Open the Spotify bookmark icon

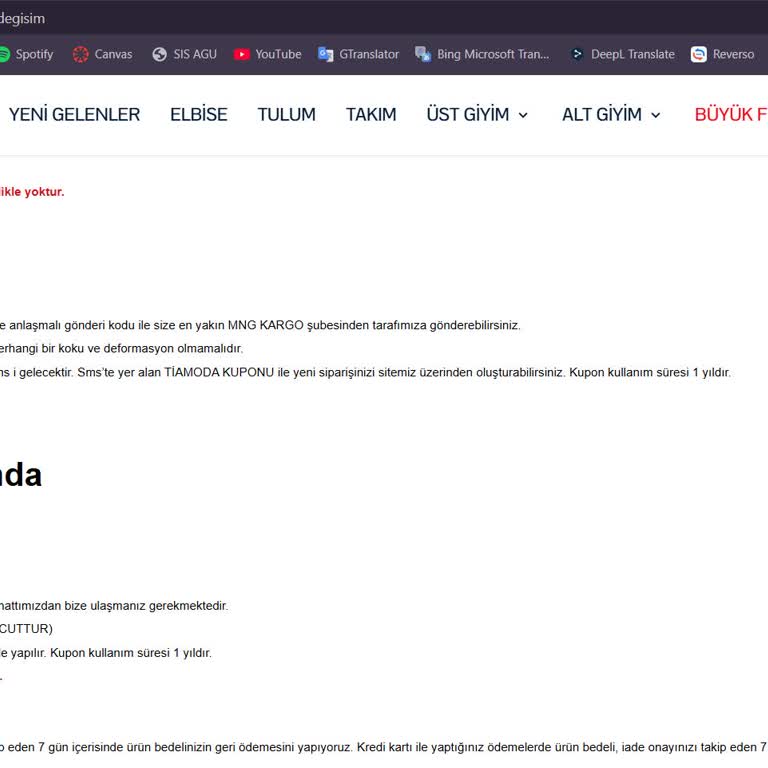[x=4, y=54]
